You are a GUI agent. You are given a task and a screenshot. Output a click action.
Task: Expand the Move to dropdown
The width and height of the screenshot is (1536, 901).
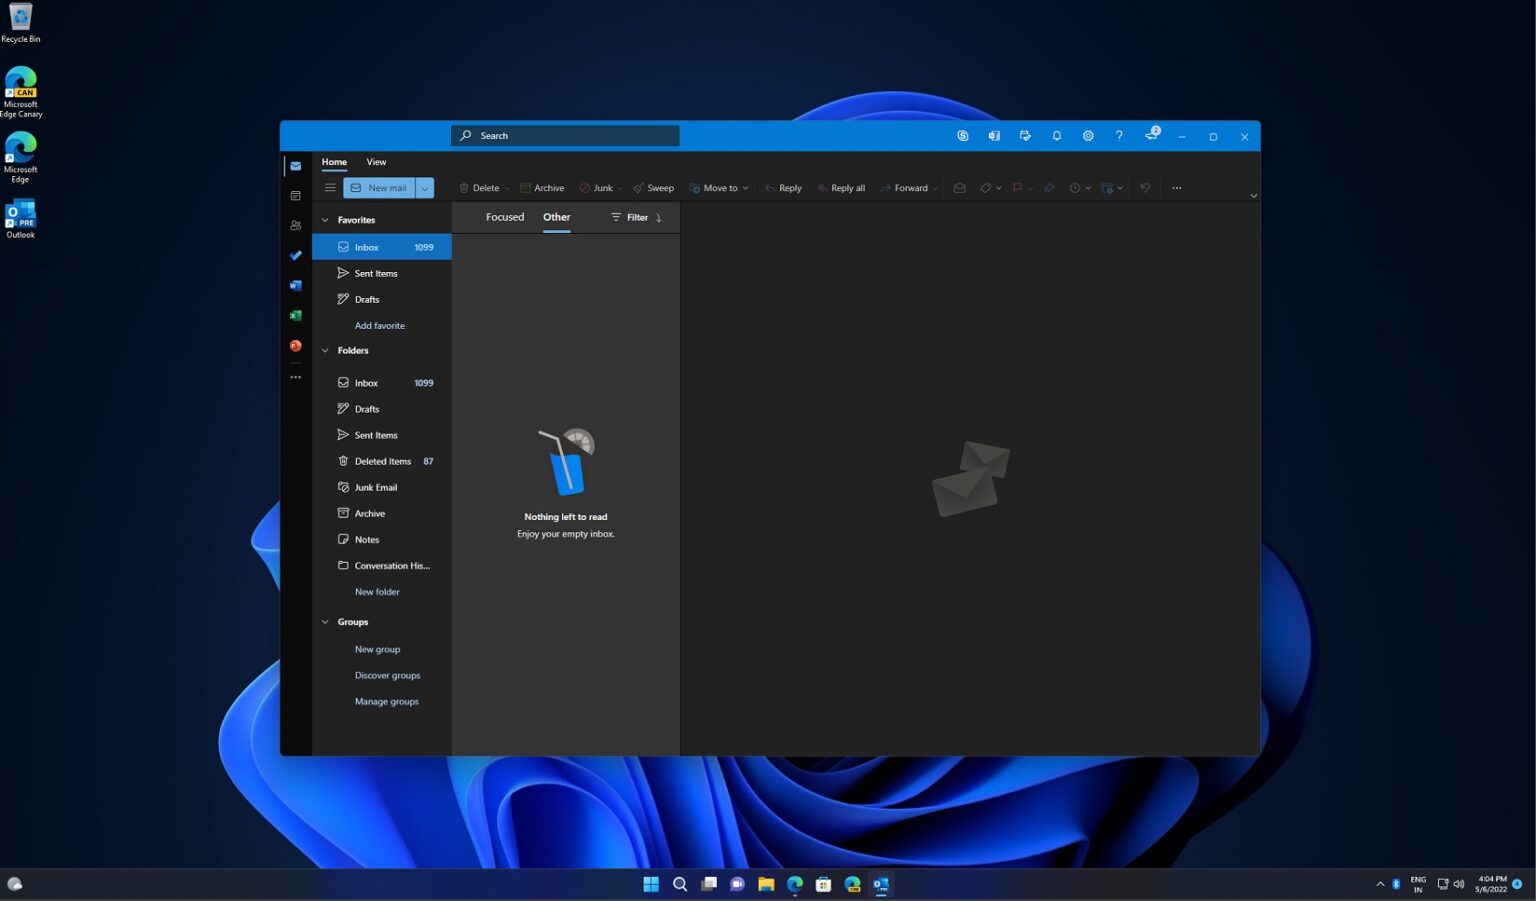pos(746,188)
